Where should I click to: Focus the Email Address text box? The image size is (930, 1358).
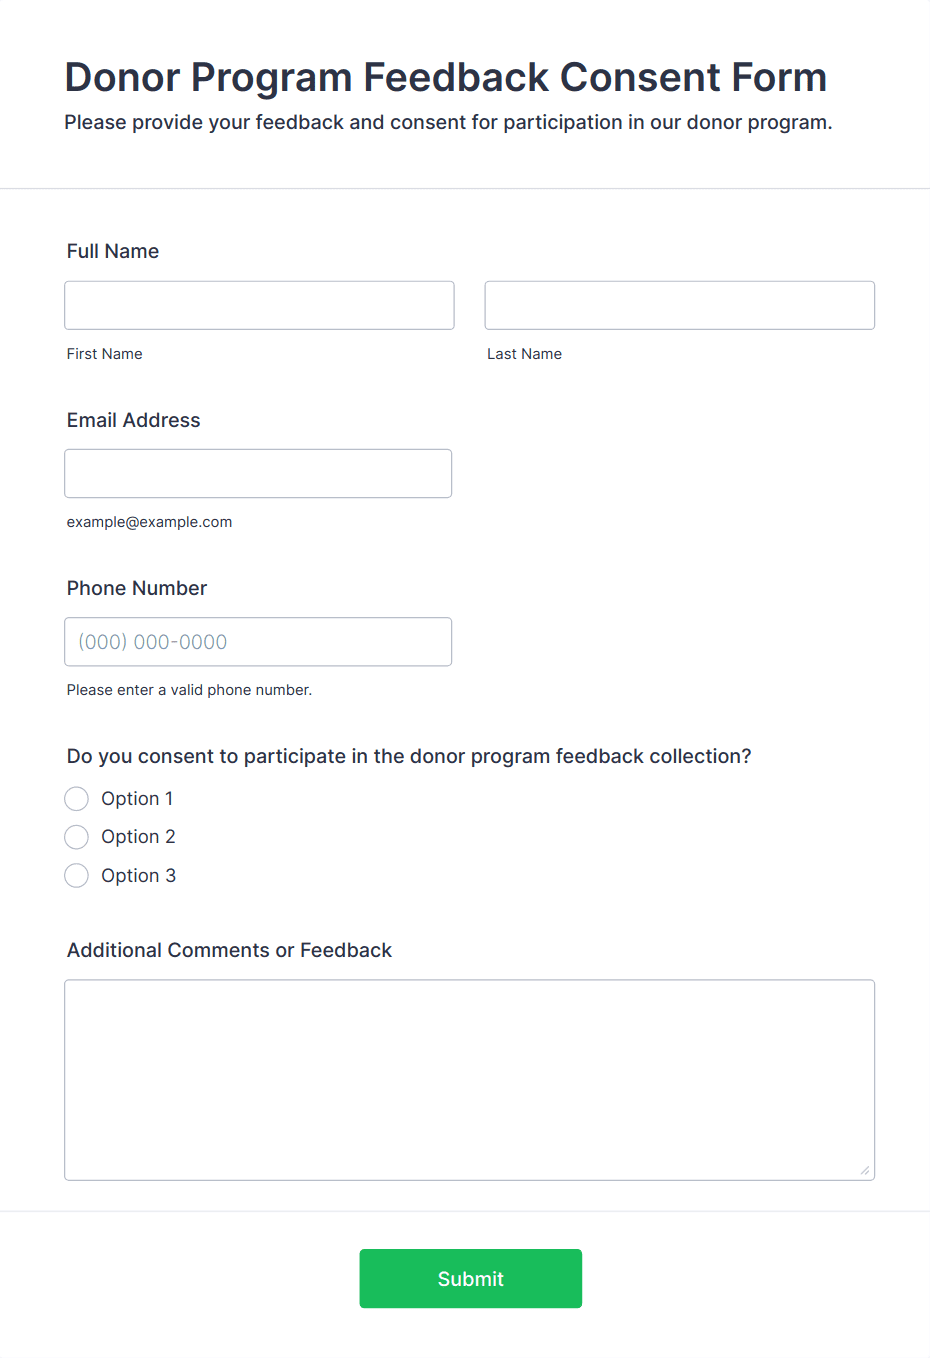[258, 473]
